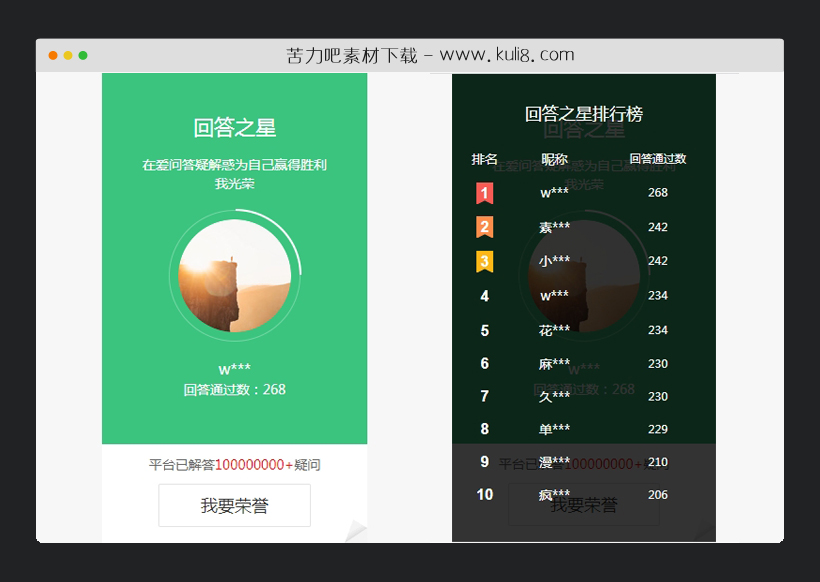820x582 pixels.
Task: Expand the 排名 column header
Action: coord(484,158)
